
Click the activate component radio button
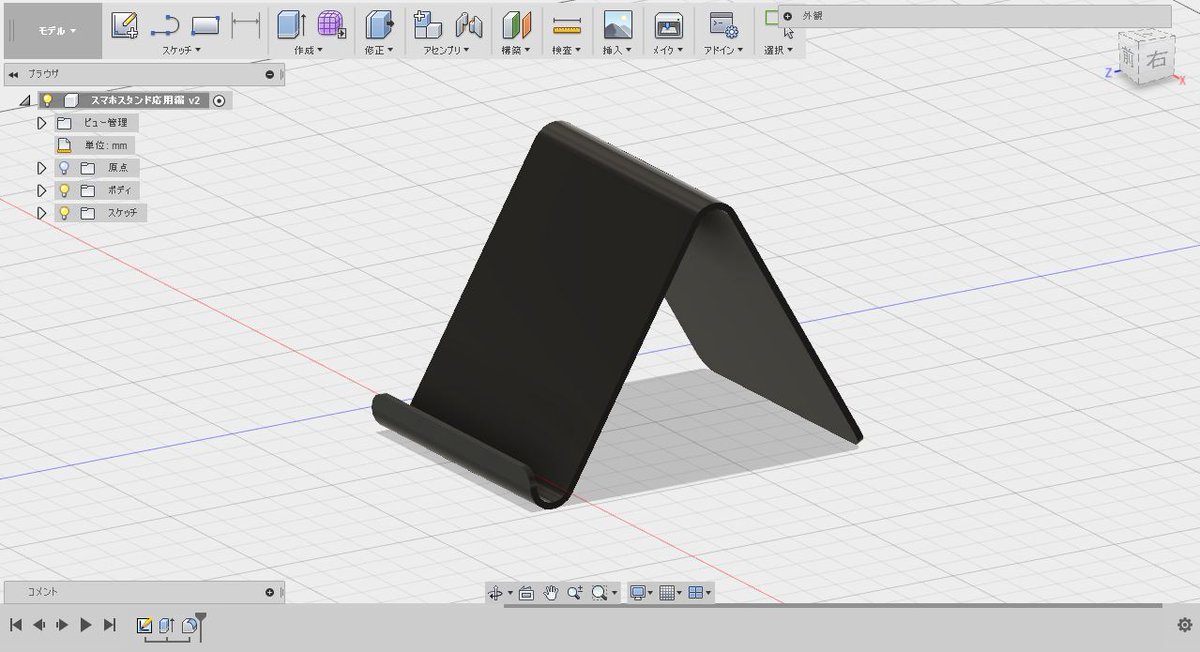[x=219, y=100]
